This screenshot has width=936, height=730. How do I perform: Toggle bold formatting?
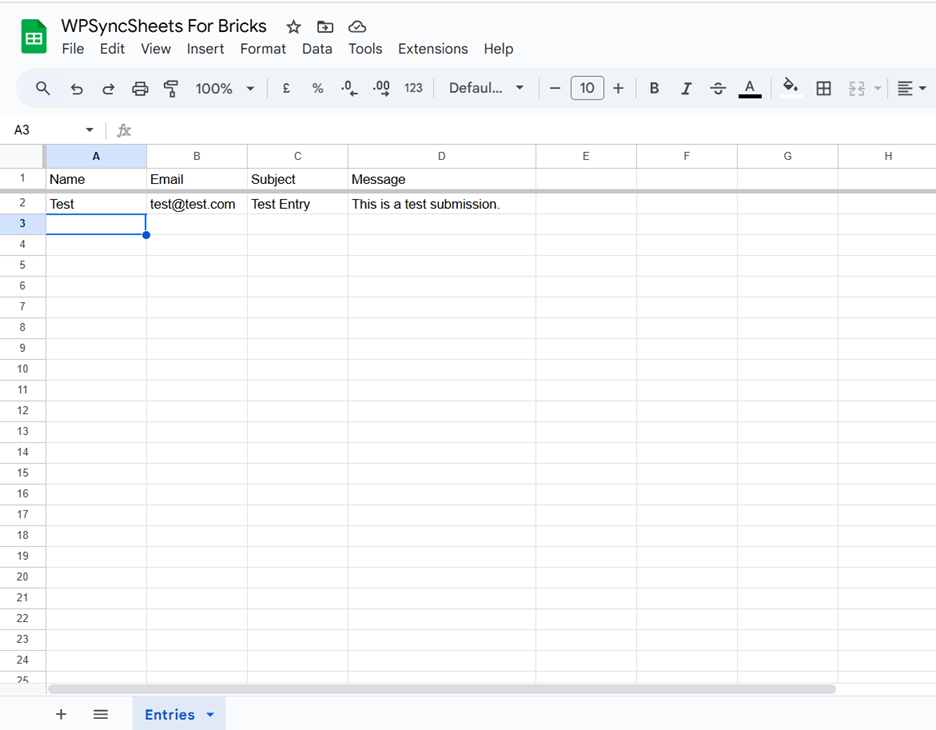point(653,88)
